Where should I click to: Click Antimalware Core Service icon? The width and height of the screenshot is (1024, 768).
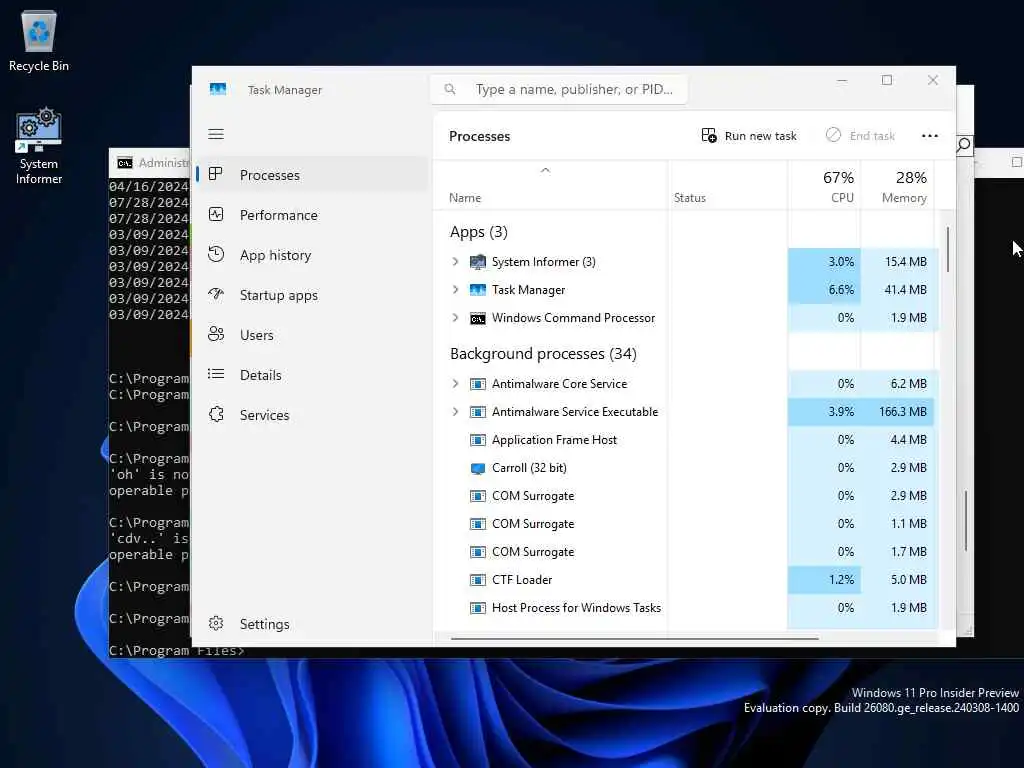477,384
